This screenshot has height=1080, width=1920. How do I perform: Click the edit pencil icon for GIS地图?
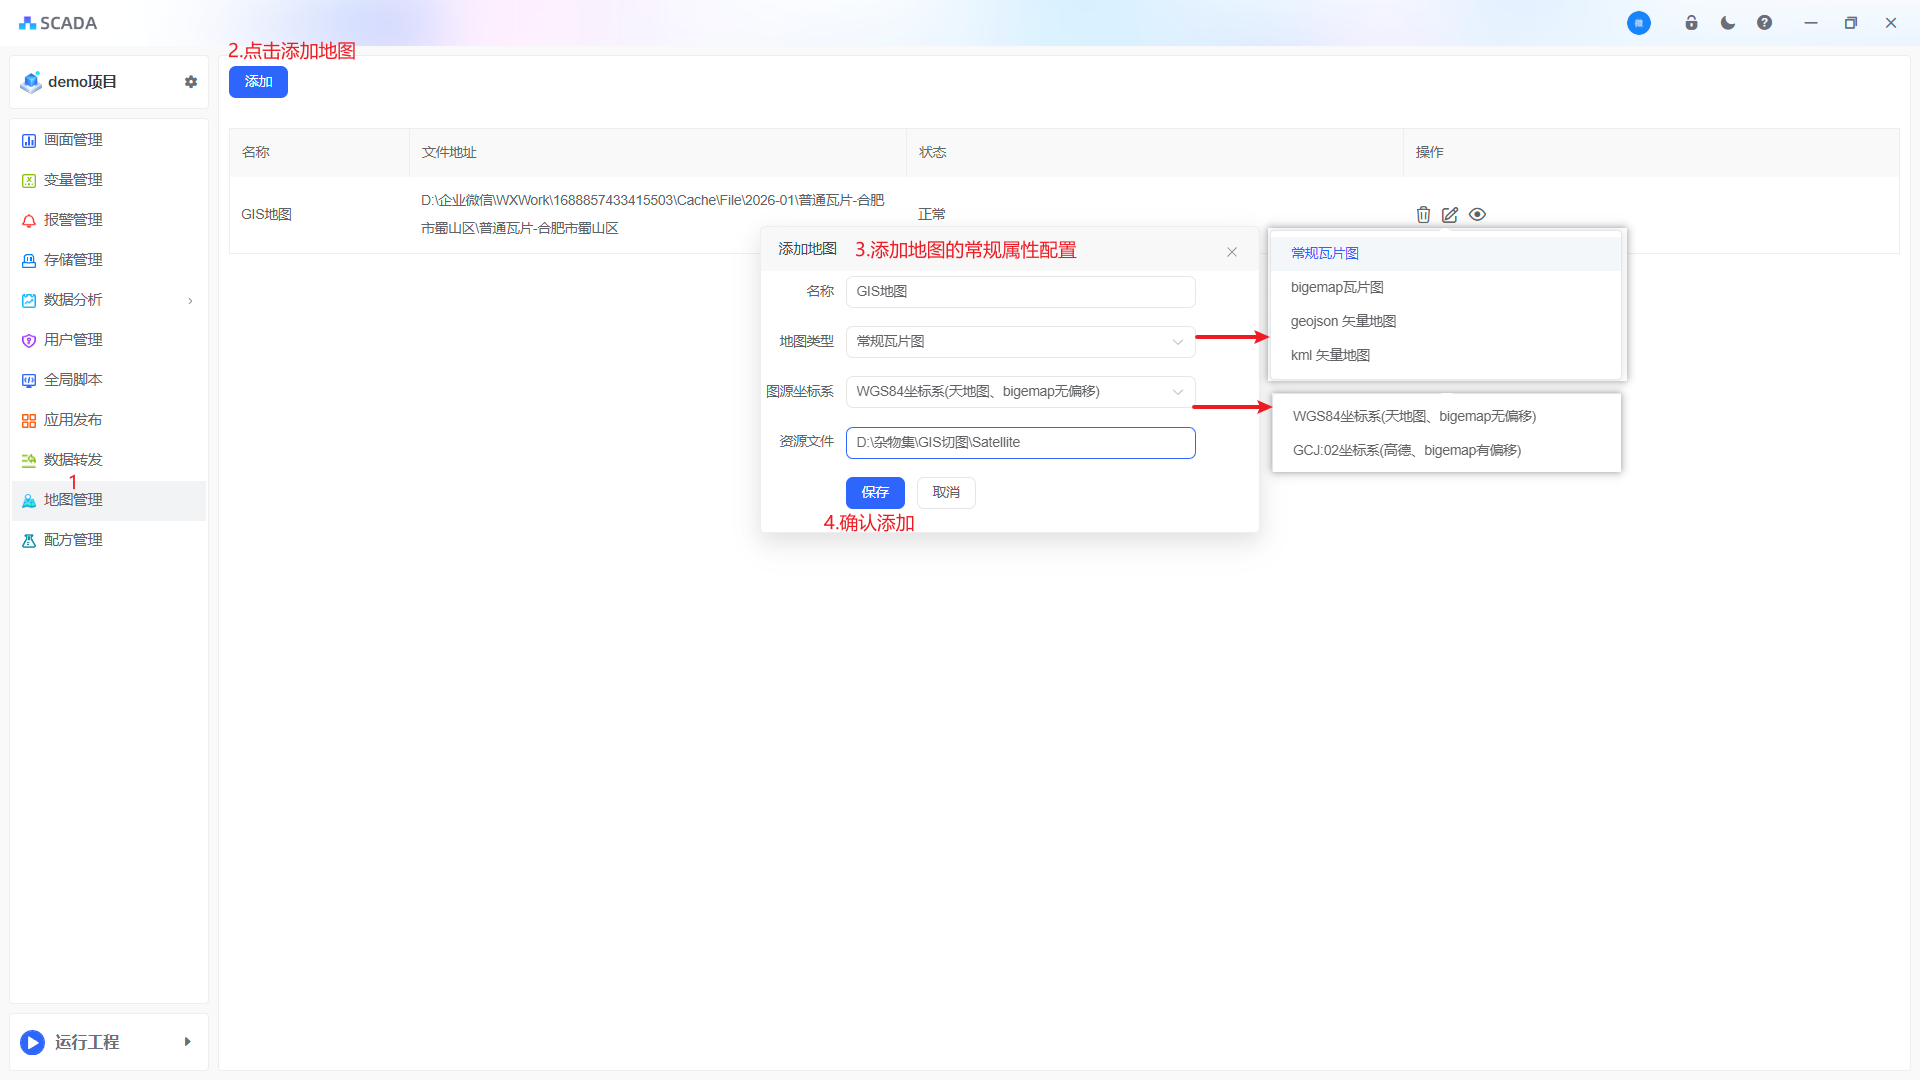tap(1450, 214)
